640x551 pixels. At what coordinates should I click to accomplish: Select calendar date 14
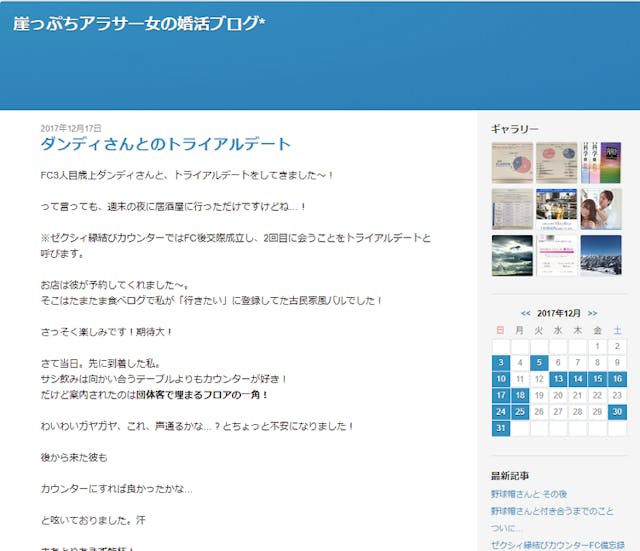578,379
